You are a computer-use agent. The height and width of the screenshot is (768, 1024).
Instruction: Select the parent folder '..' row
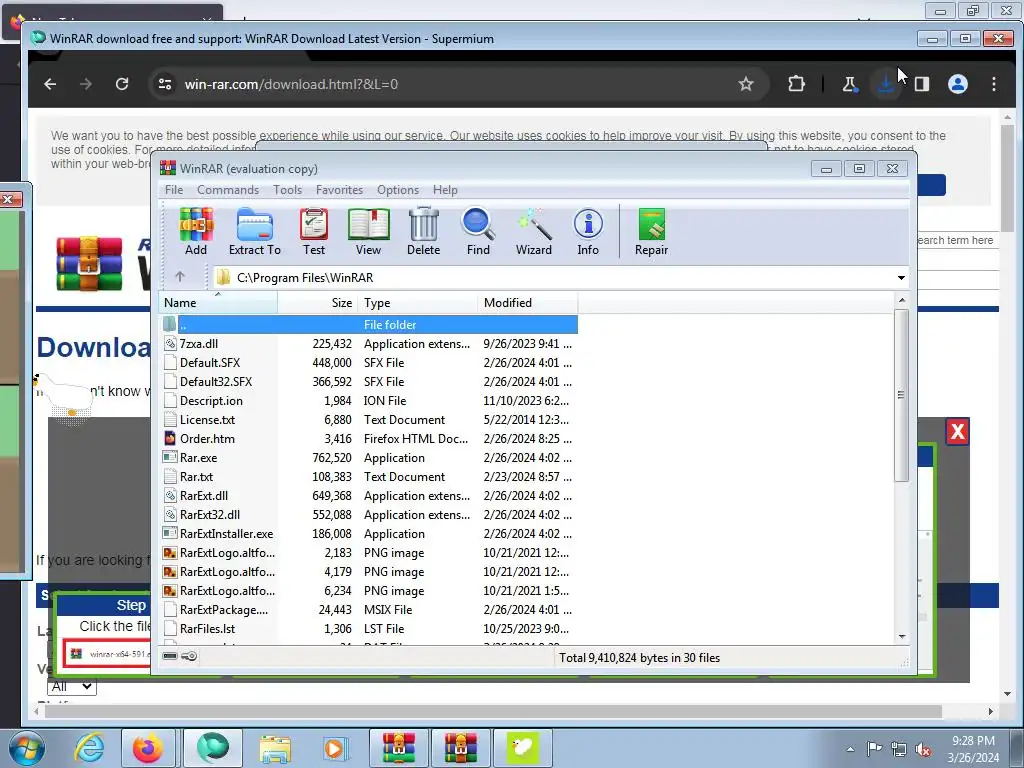point(370,325)
